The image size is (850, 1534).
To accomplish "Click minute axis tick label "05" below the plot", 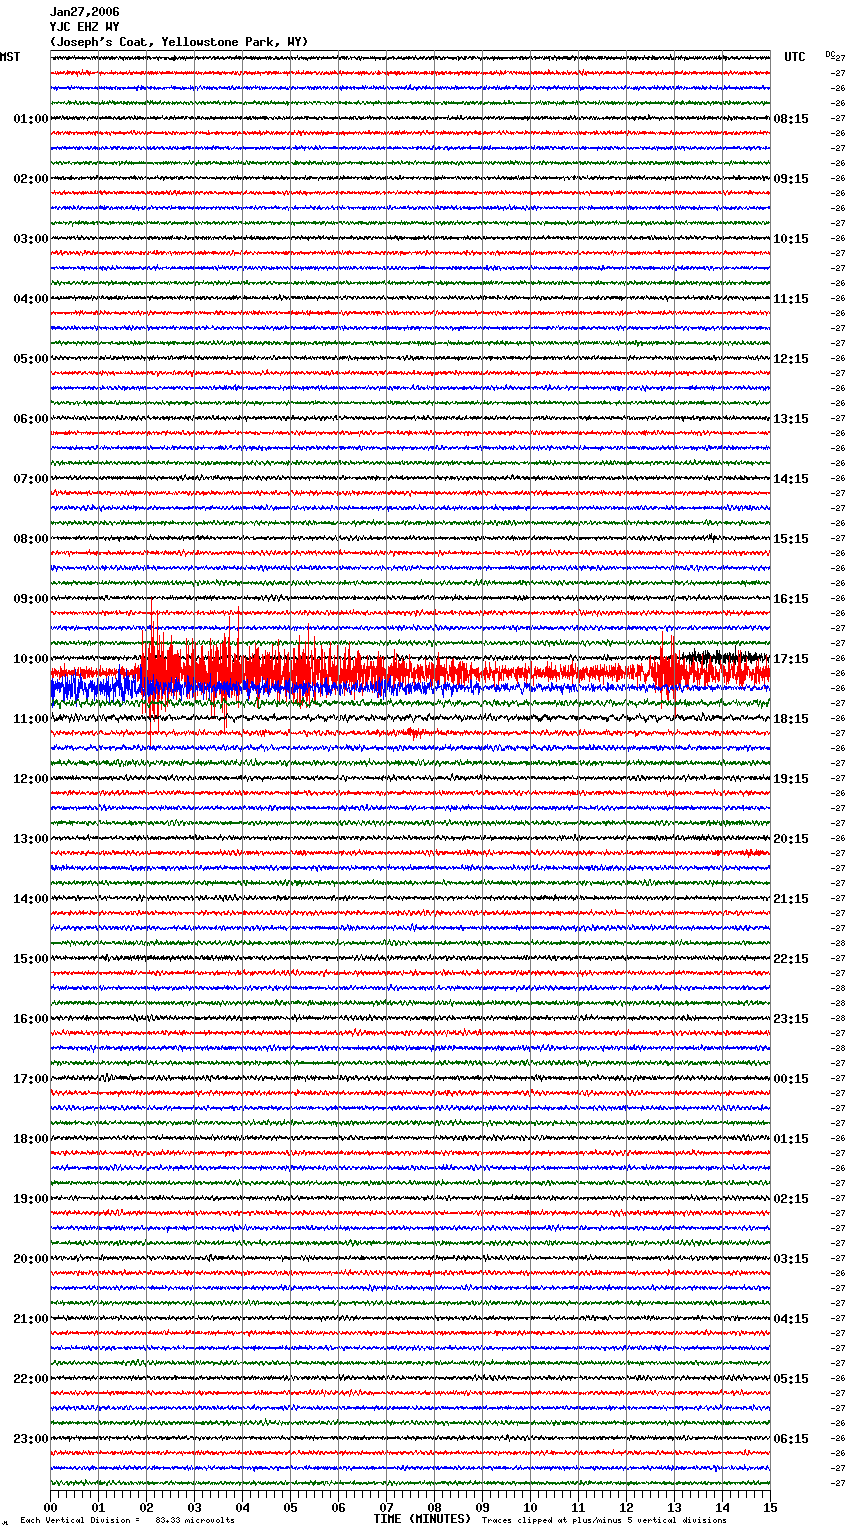I will (x=290, y=1507).
